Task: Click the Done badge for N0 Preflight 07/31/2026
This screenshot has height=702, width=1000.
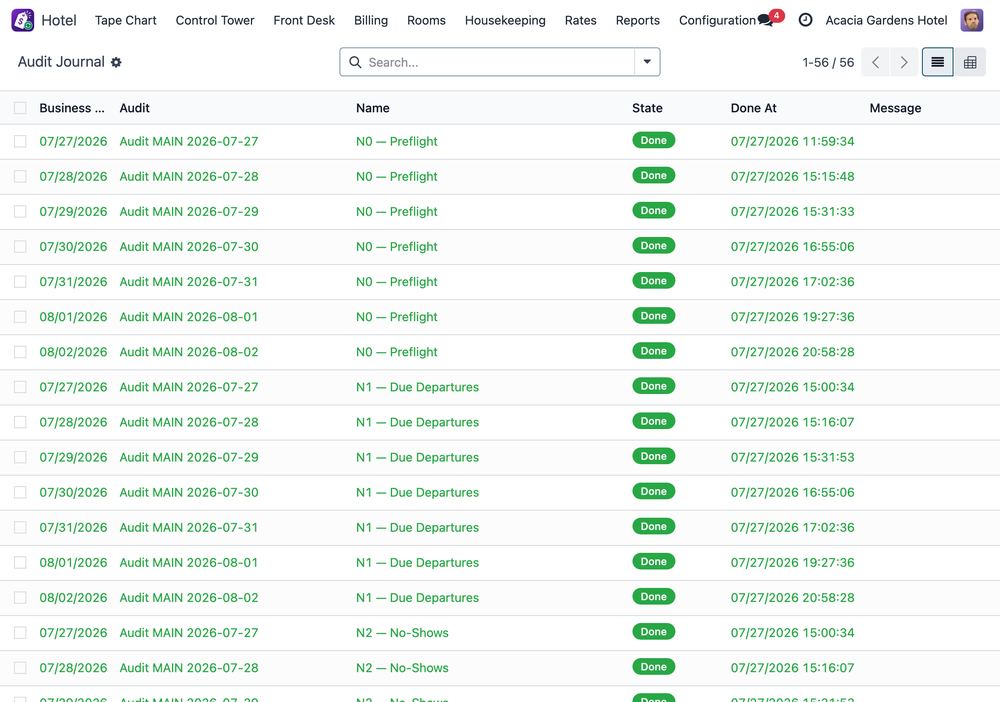Action: [654, 281]
